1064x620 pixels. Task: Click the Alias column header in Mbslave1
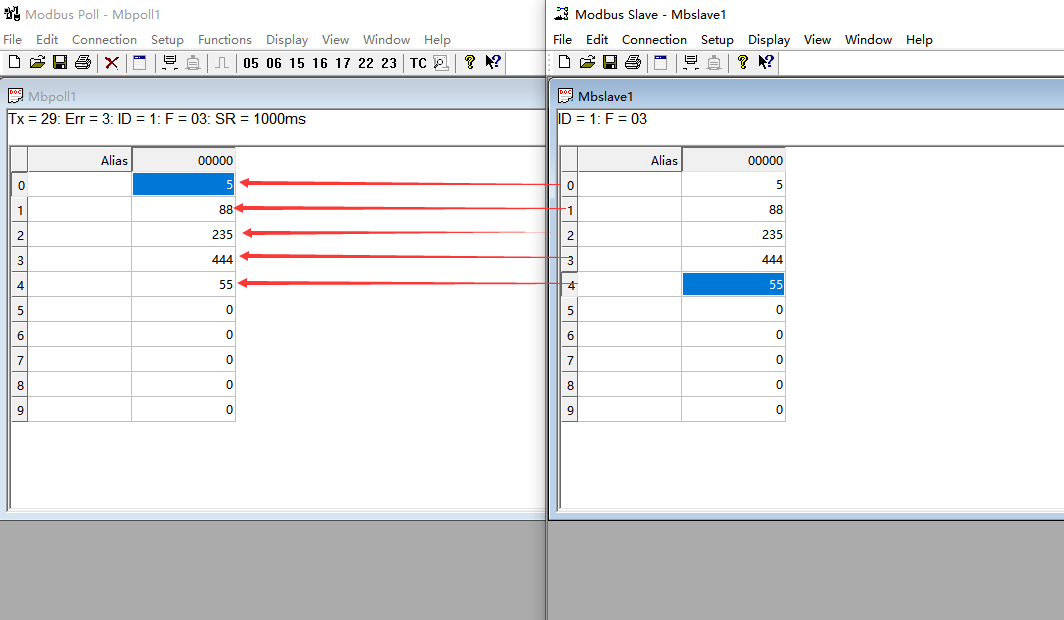(630, 160)
